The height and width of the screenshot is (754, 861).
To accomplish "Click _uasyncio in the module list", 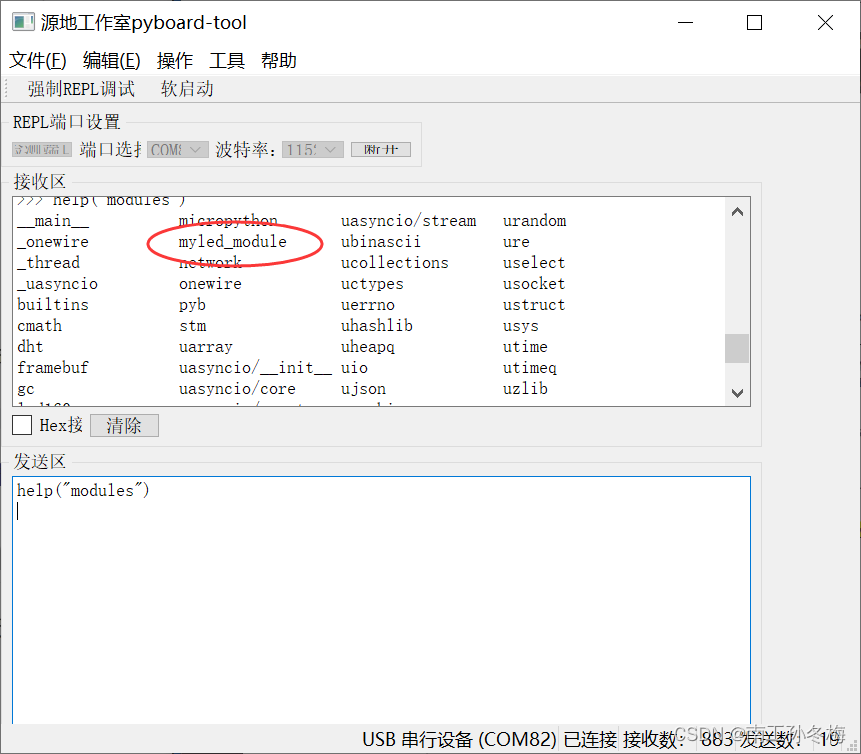I will click(57, 284).
